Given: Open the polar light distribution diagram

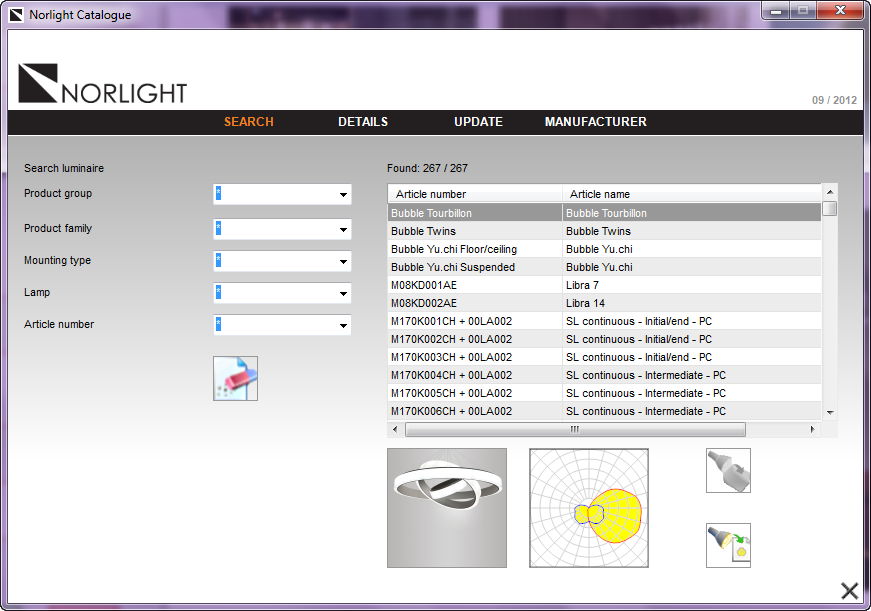Looking at the screenshot, I should coord(588,507).
